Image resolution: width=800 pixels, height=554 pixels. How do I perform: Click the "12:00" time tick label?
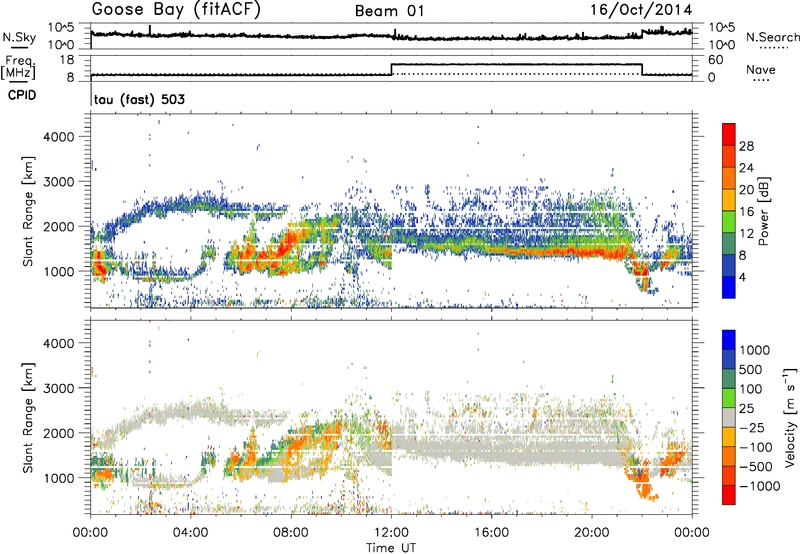pos(391,533)
